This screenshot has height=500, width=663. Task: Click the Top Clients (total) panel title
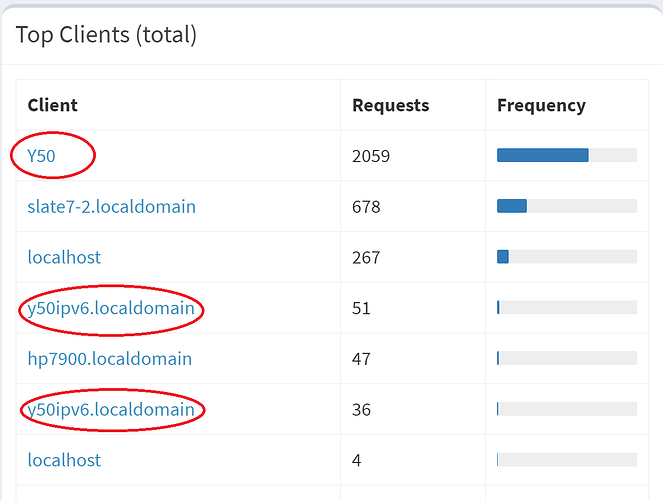pos(106,35)
